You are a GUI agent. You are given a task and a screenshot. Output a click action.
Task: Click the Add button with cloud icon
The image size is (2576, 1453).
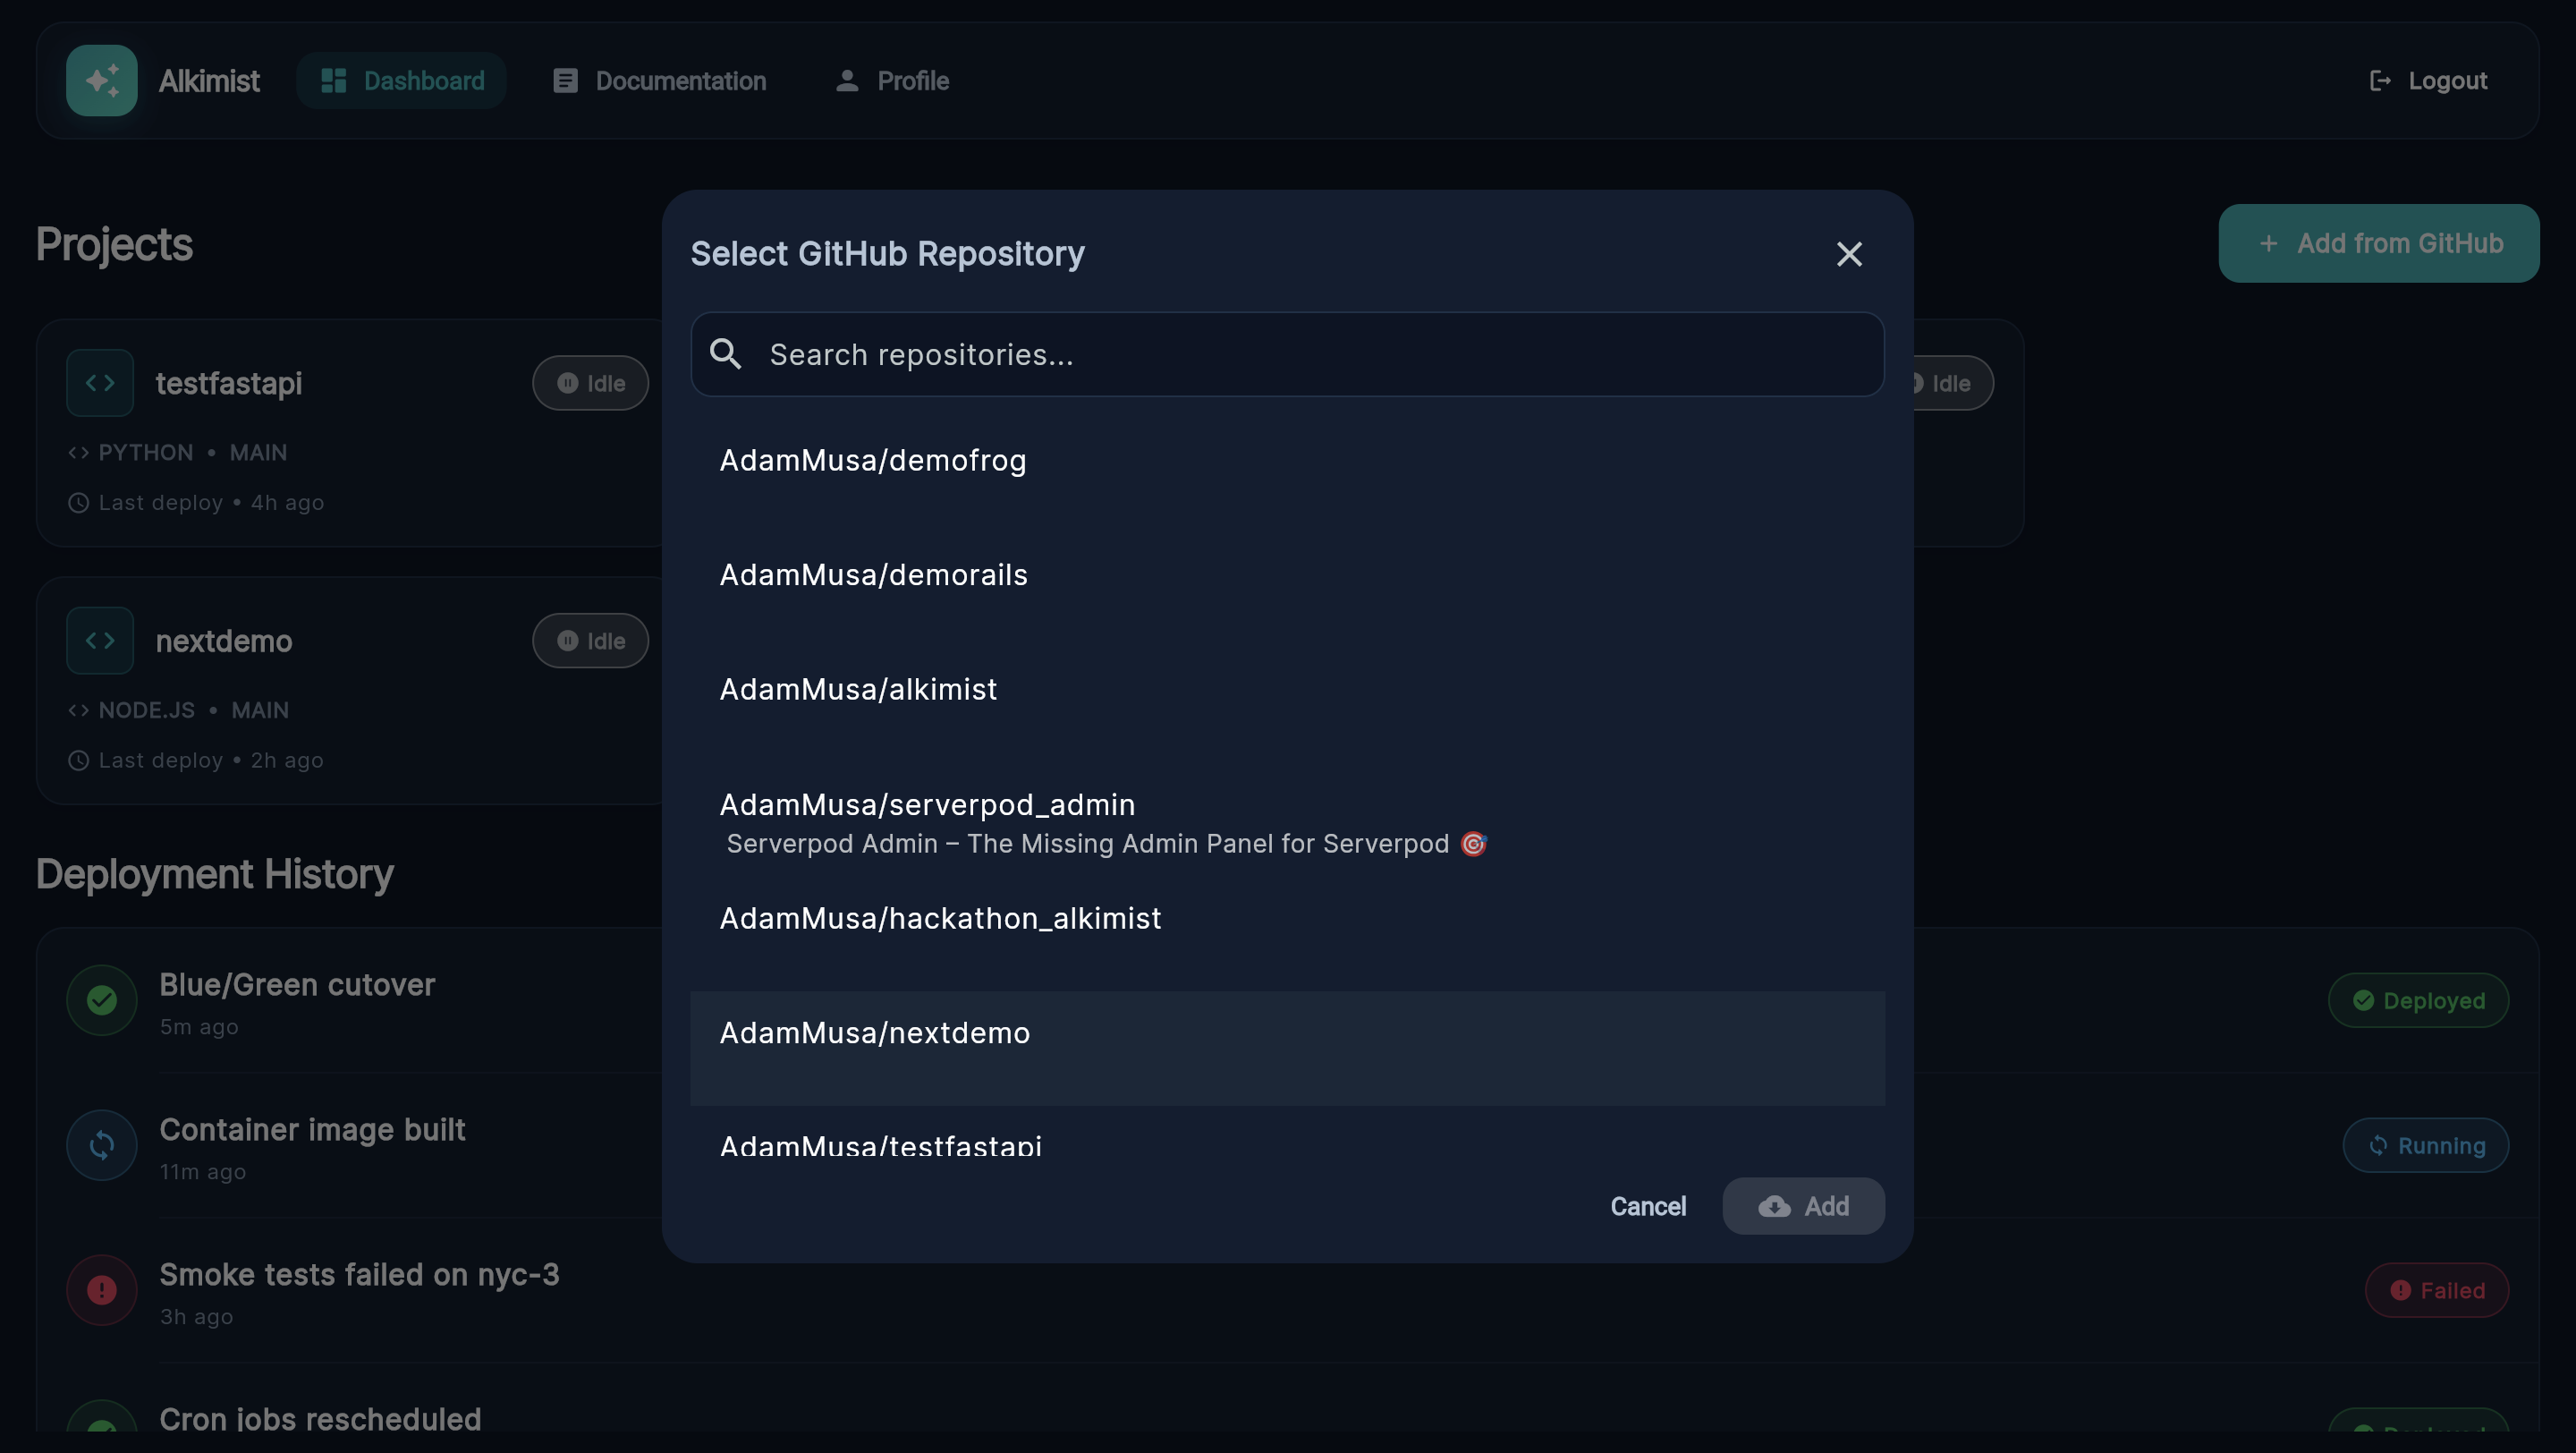[1803, 1206]
